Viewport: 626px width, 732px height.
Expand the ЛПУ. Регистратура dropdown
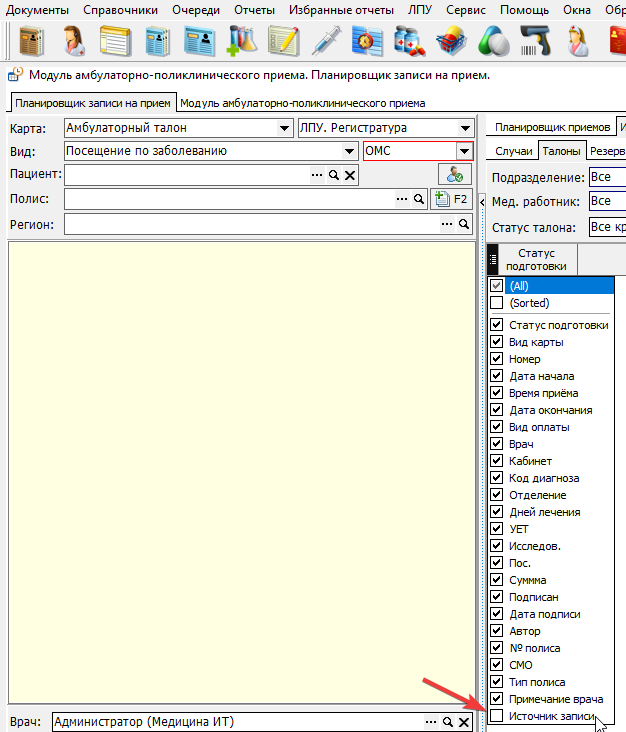point(465,127)
